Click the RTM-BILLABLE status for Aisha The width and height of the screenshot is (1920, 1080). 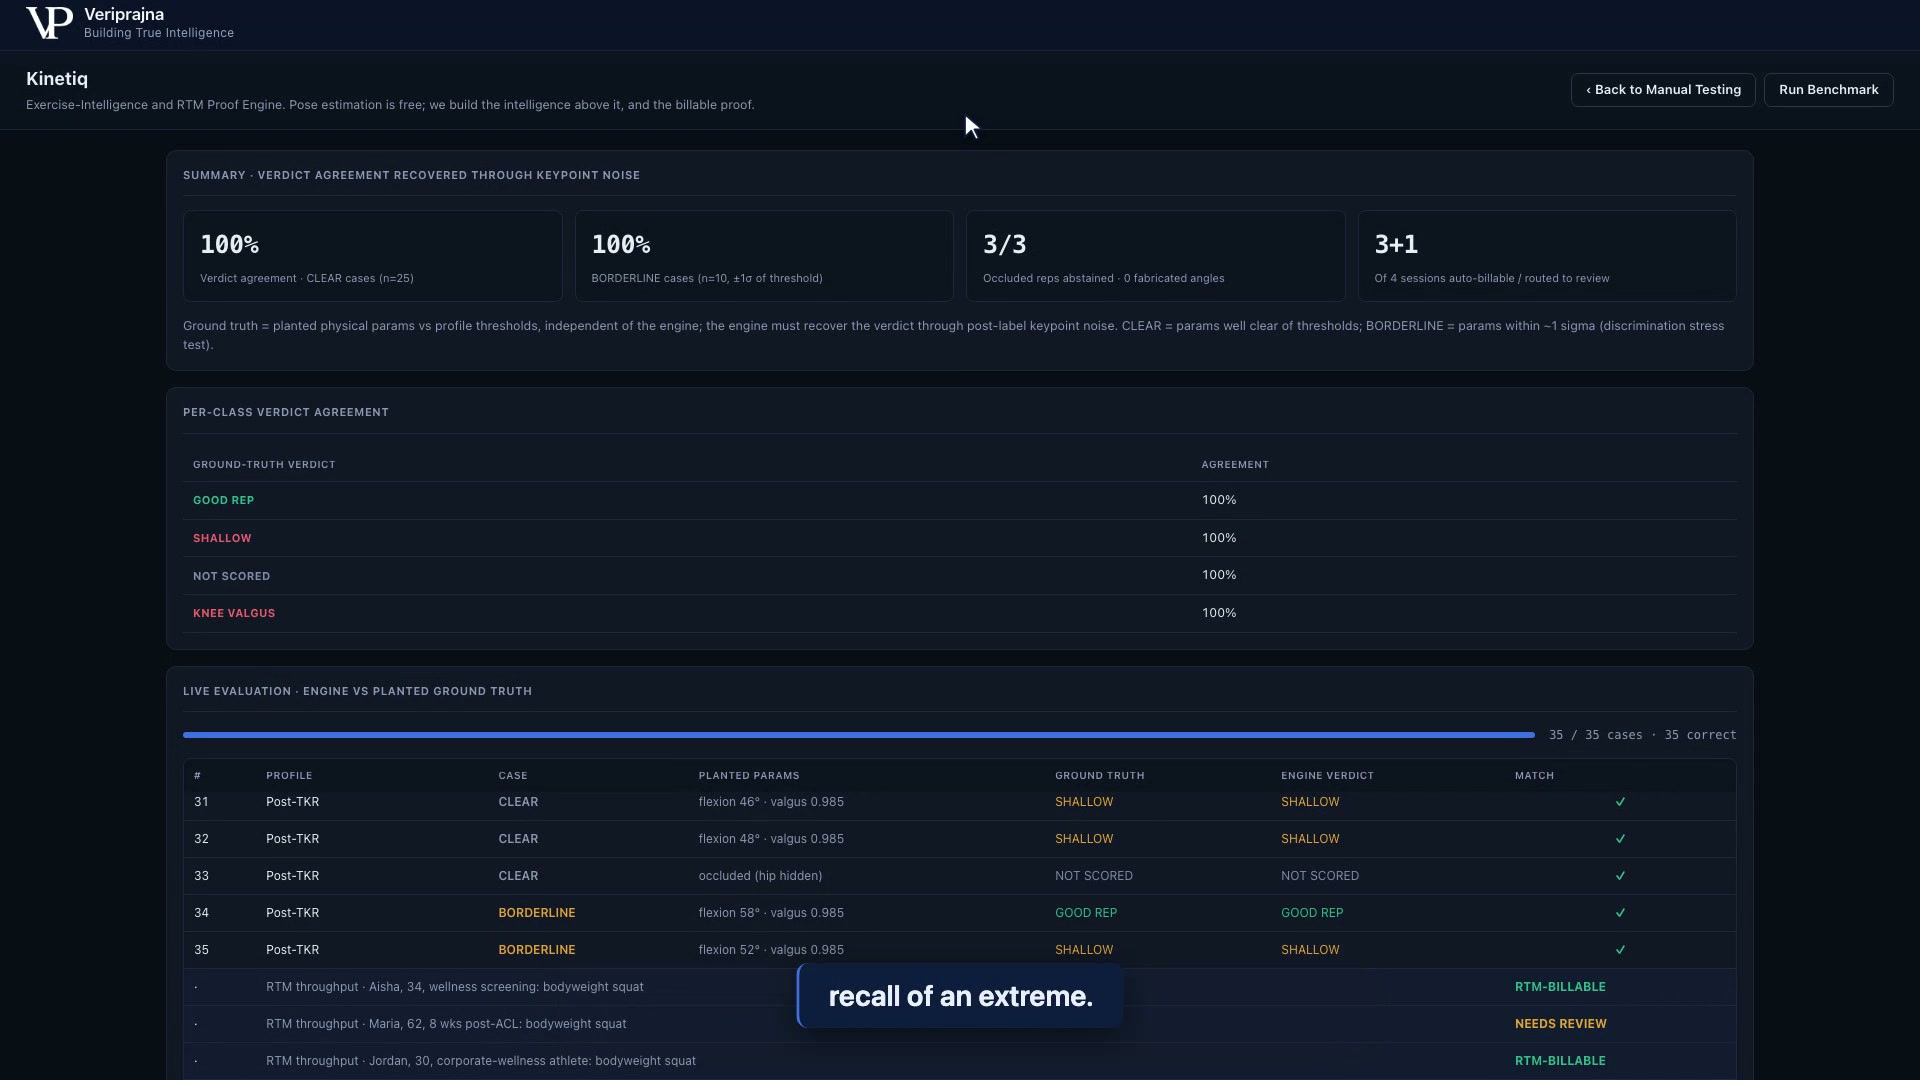click(x=1560, y=987)
